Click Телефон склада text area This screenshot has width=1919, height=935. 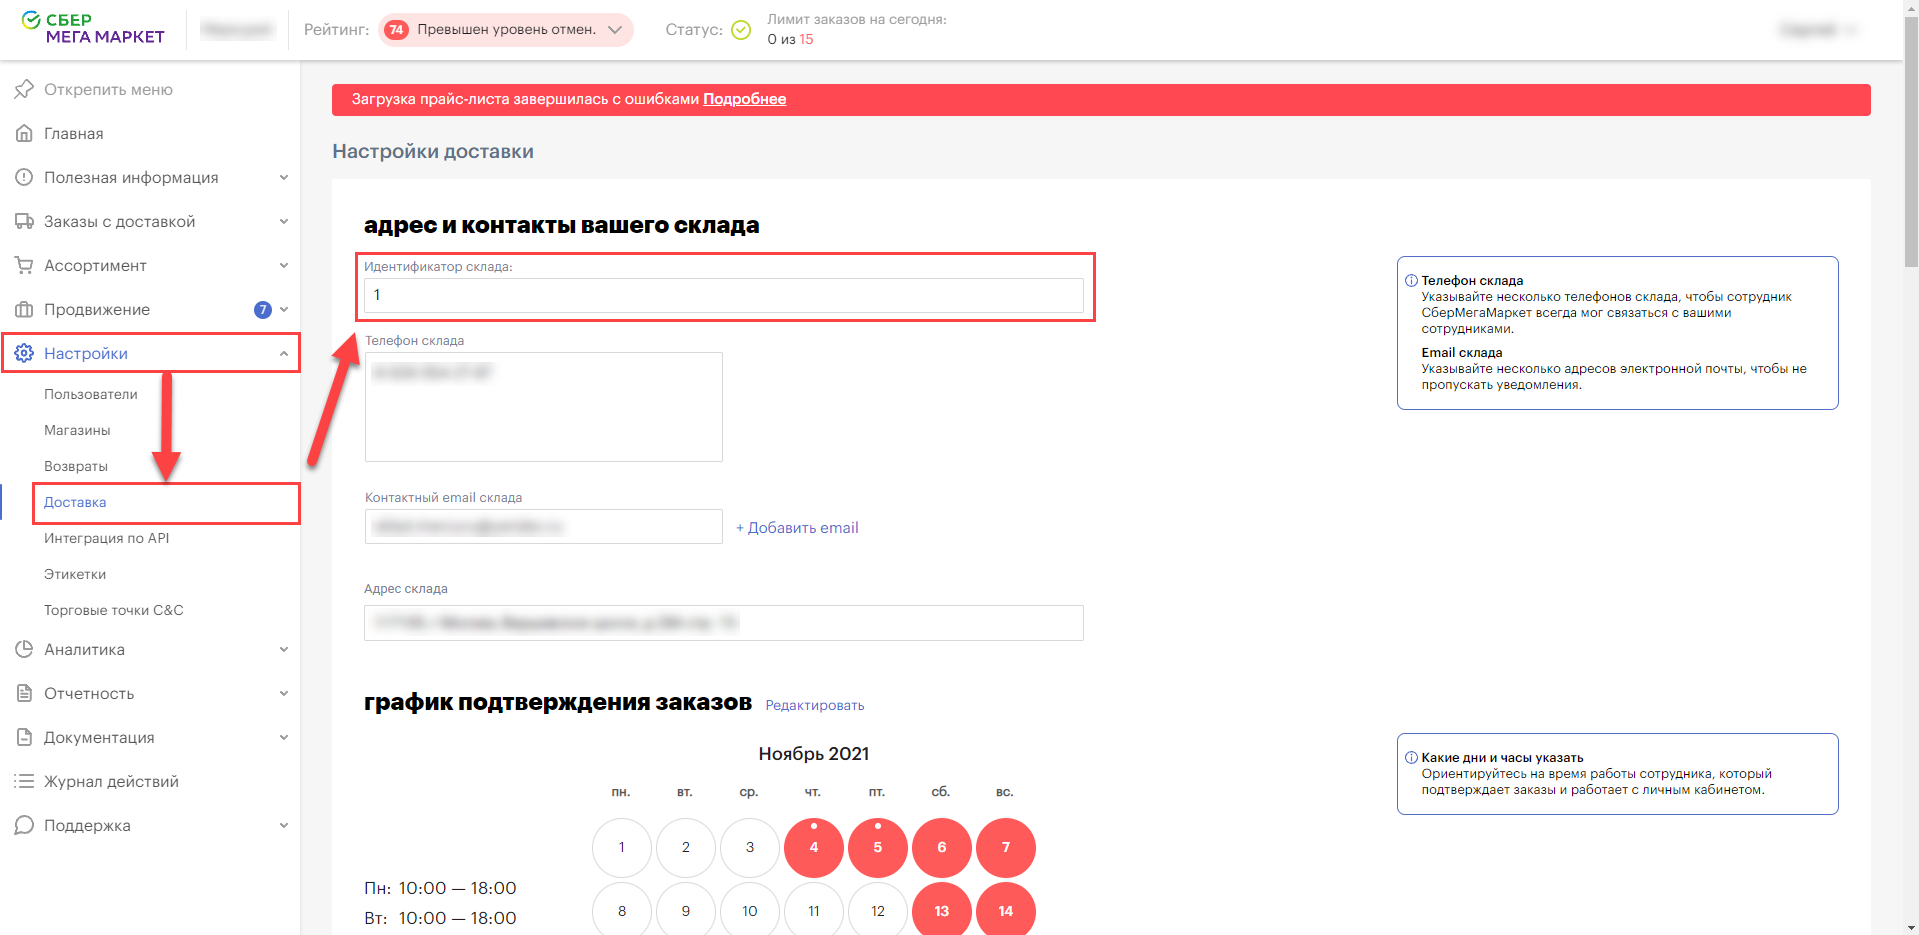pos(543,407)
